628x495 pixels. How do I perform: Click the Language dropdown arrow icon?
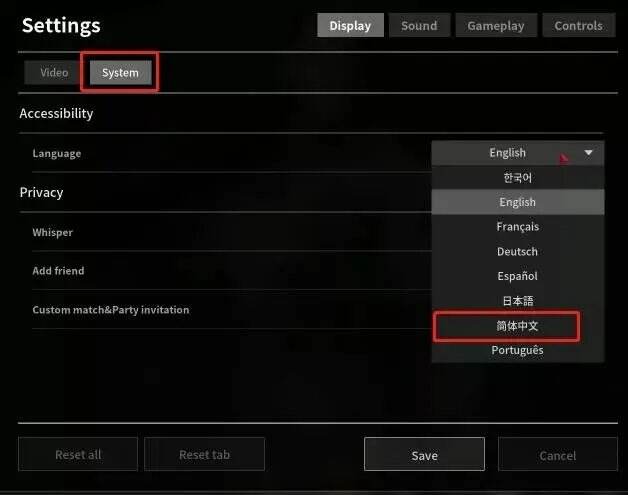point(588,153)
